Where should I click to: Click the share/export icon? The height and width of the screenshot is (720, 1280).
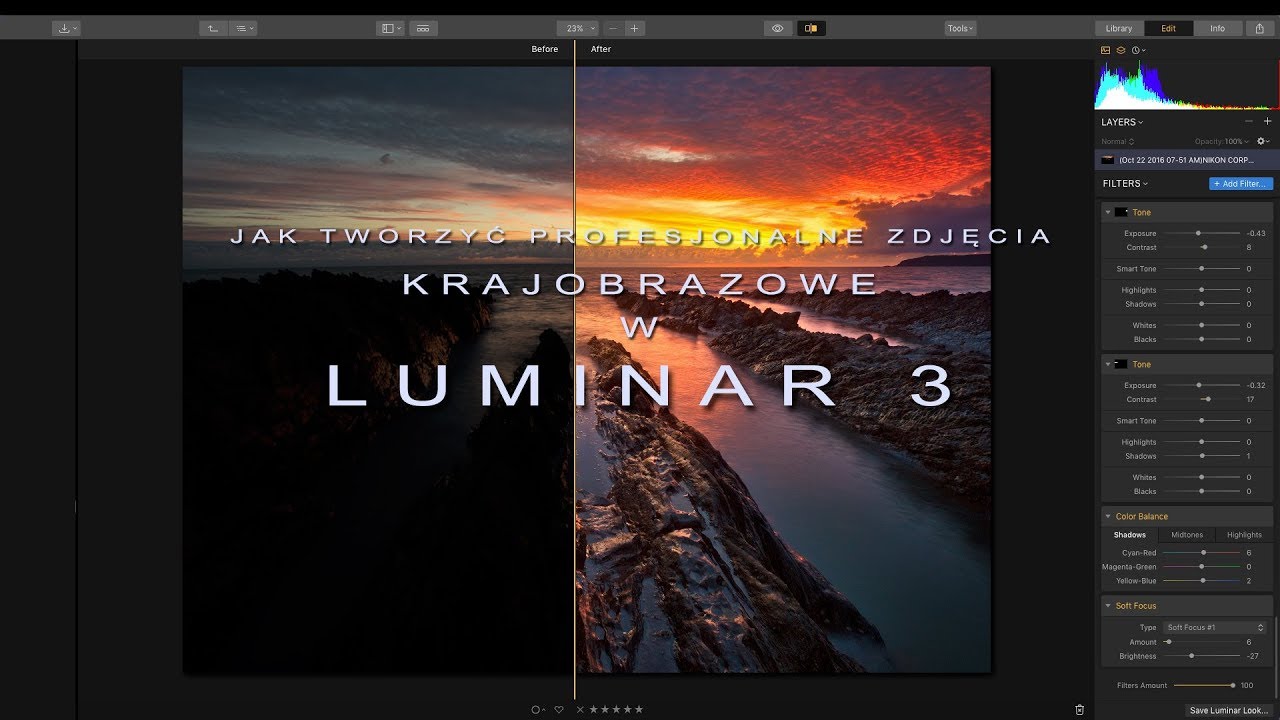coord(1260,28)
